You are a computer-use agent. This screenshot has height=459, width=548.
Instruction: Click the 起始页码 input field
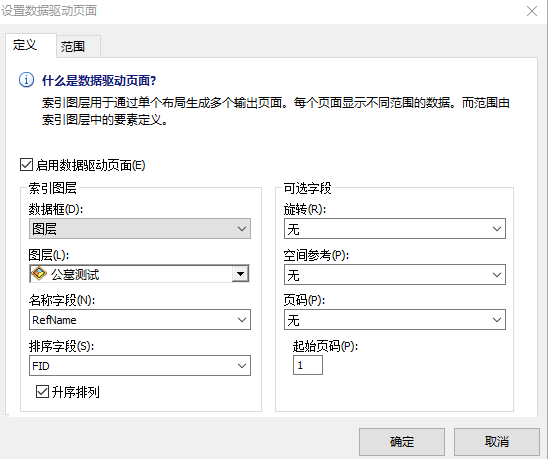point(308,365)
